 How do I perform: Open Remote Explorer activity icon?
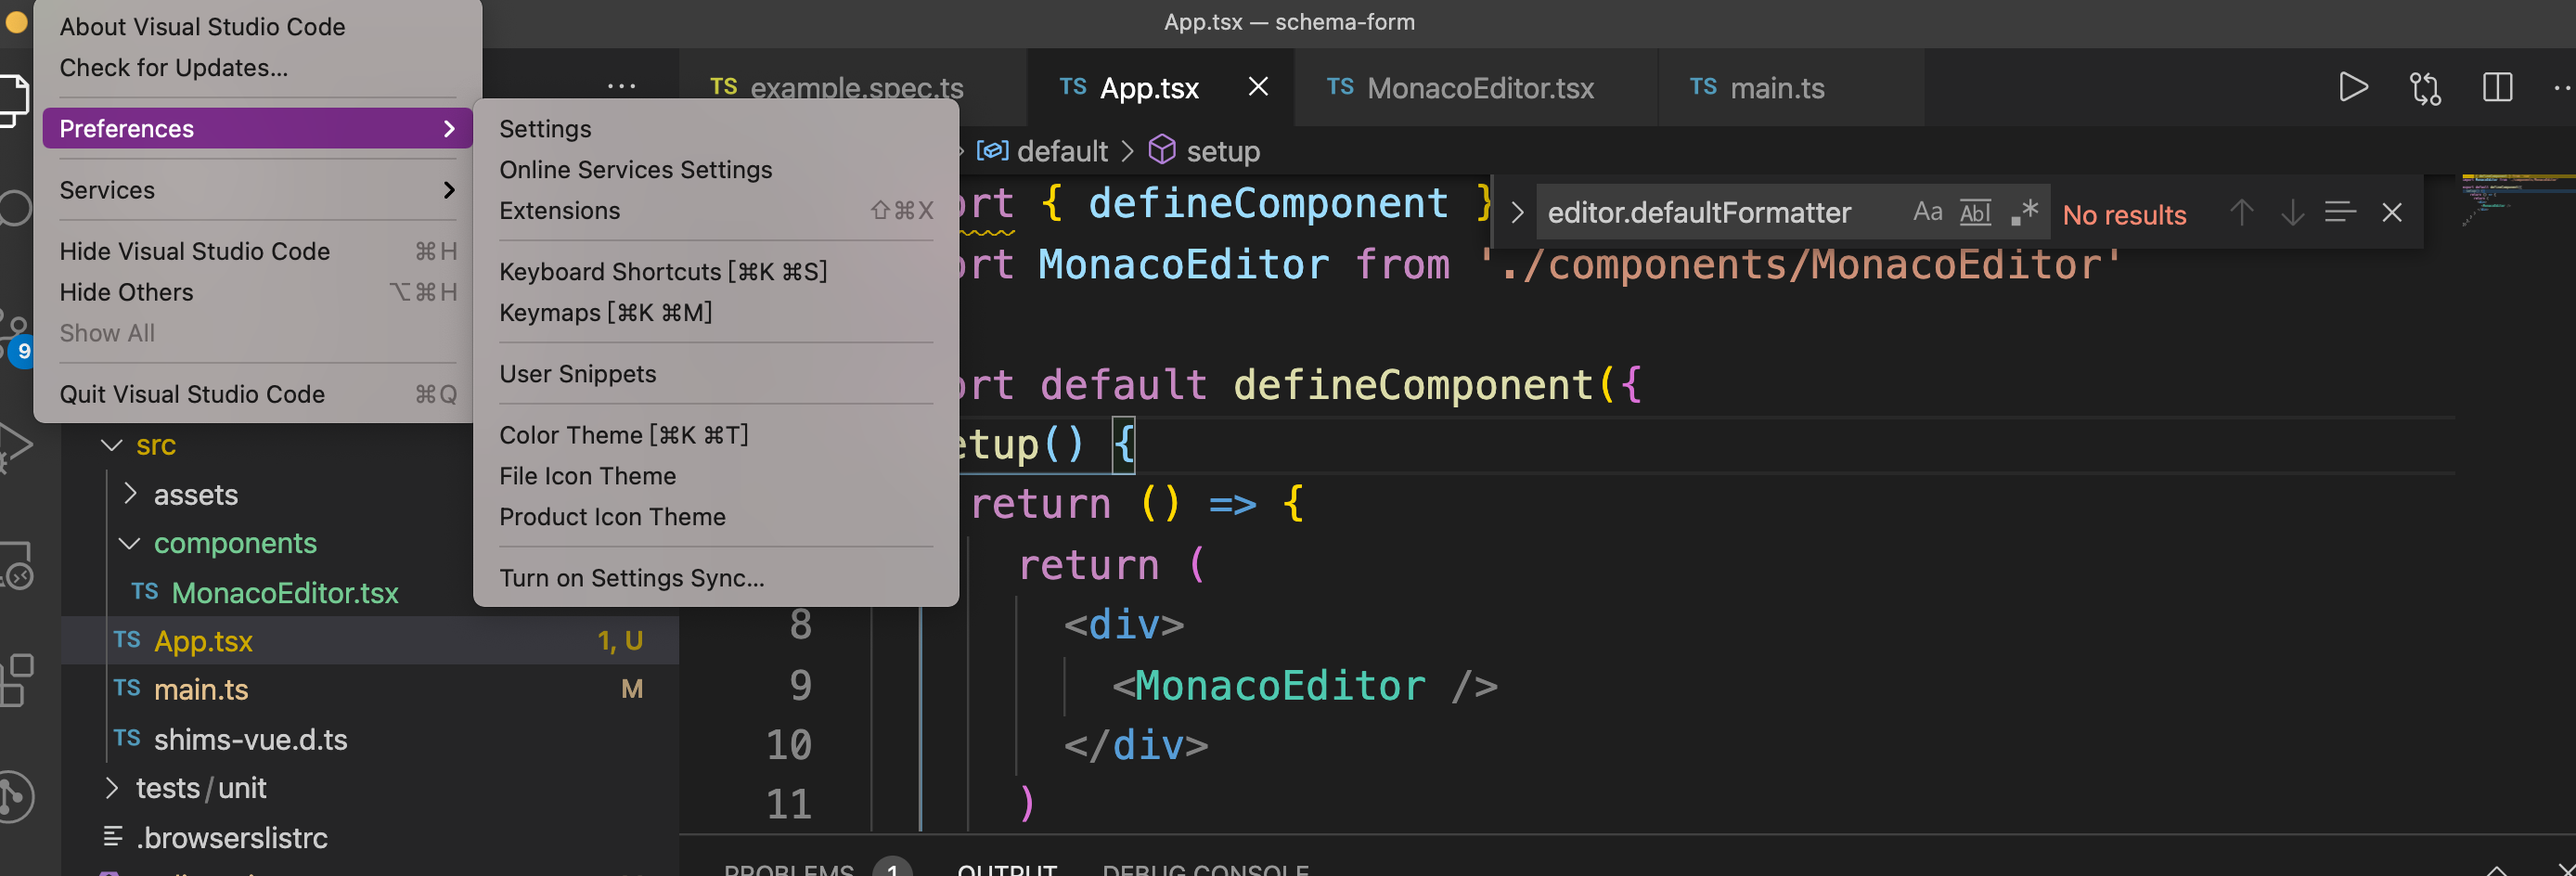(16, 566)
